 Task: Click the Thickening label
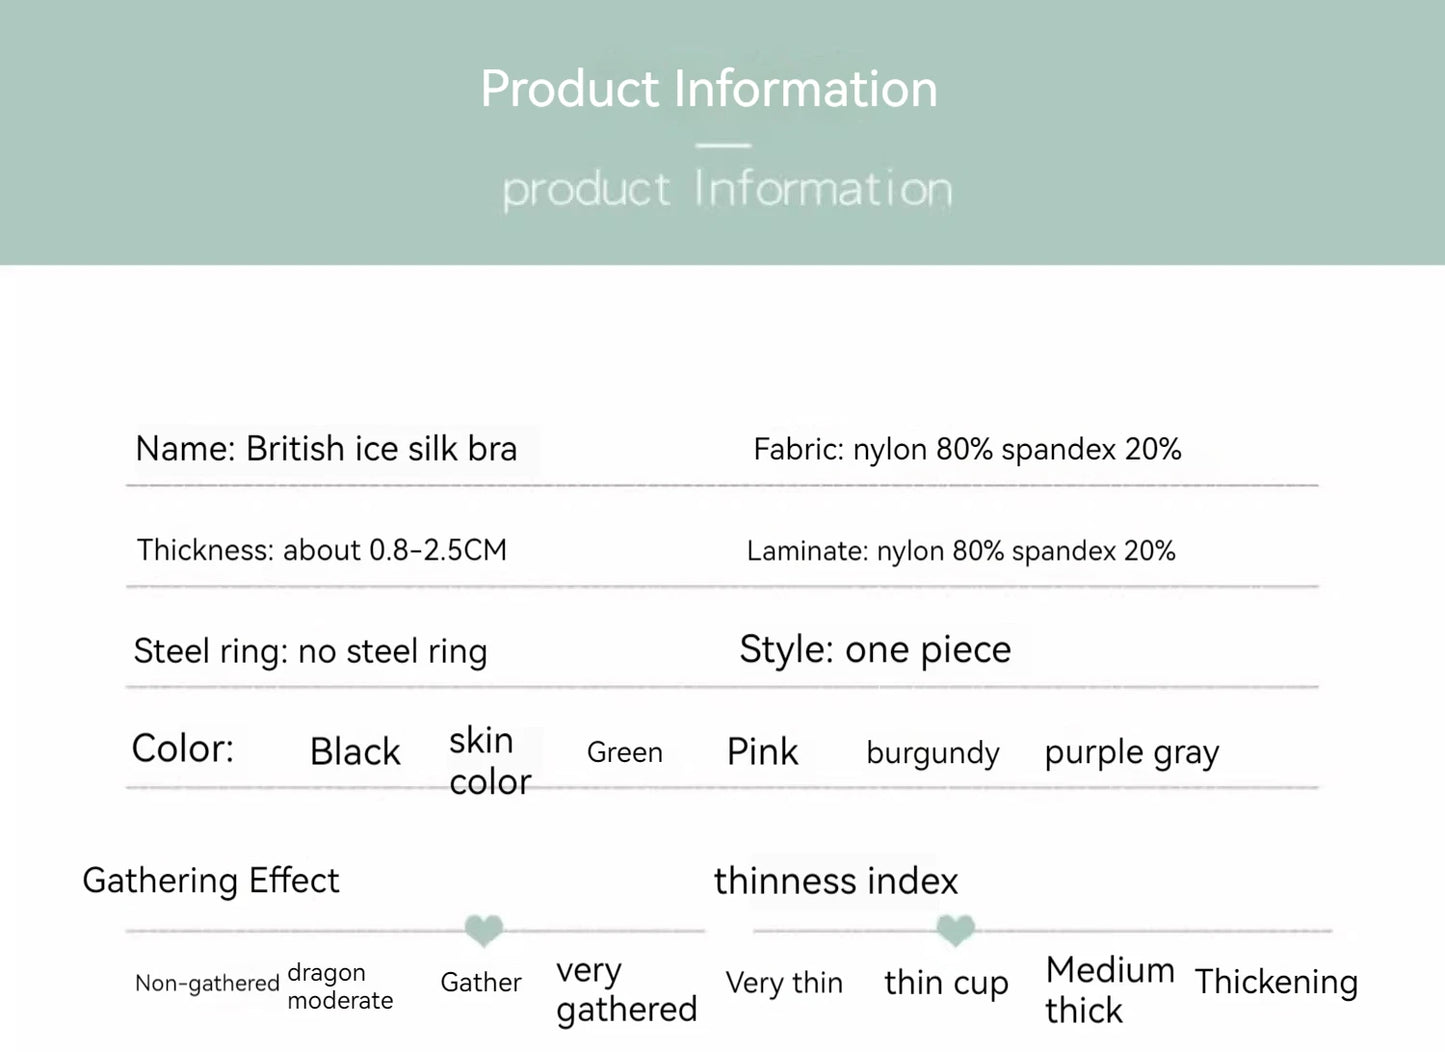click(x=1276, y=982)
